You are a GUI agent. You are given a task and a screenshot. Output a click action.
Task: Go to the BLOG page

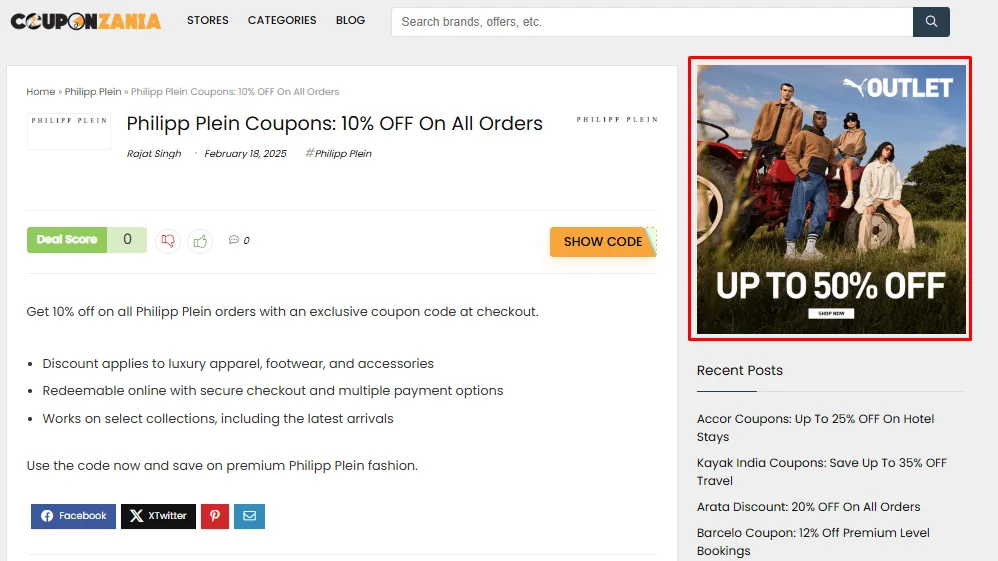[x=351, y=20]
